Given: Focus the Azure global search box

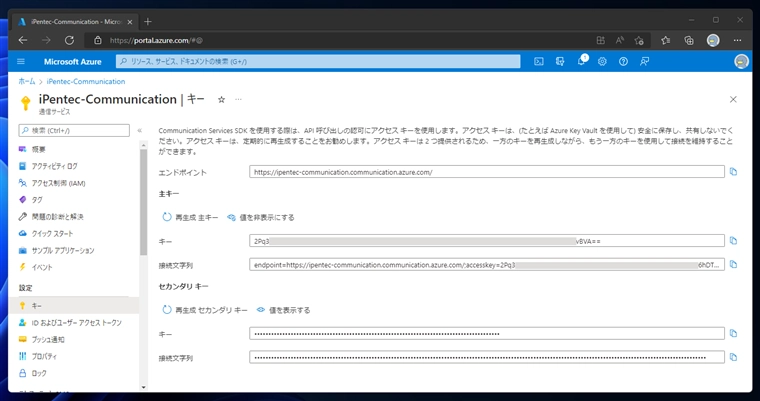Looking at the screenshot, I should (318, 62).
